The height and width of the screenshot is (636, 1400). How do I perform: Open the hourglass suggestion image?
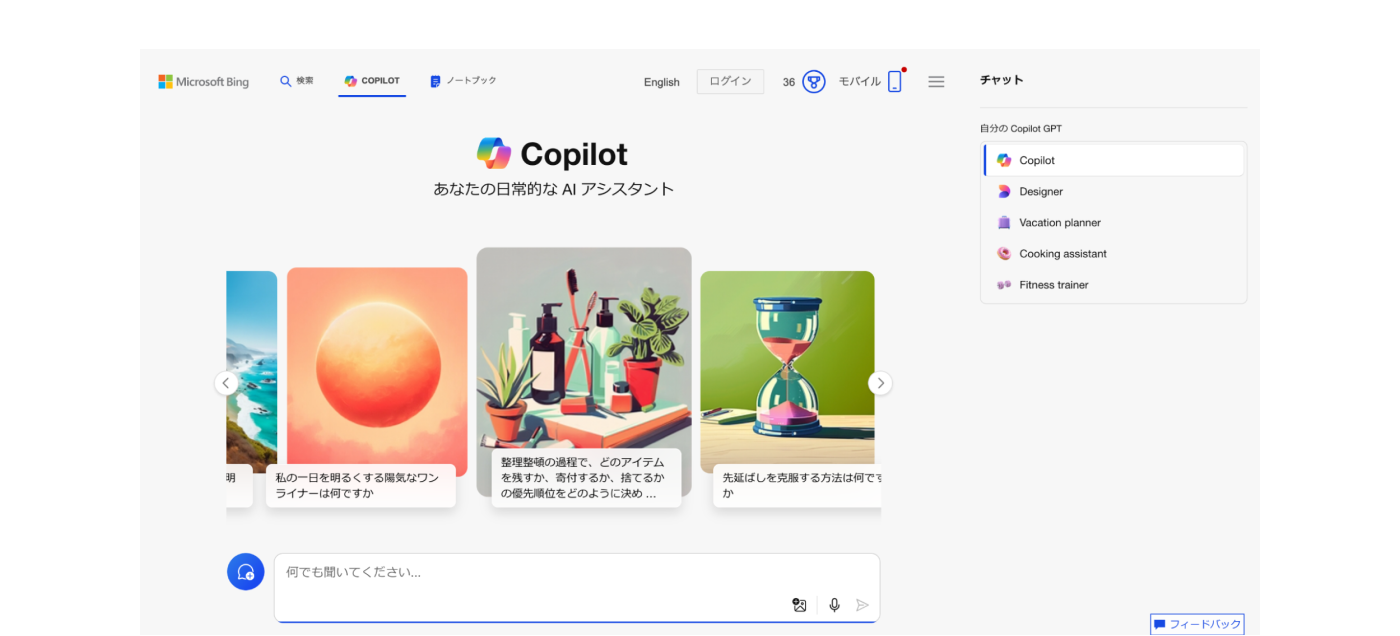tap(787, 367)
